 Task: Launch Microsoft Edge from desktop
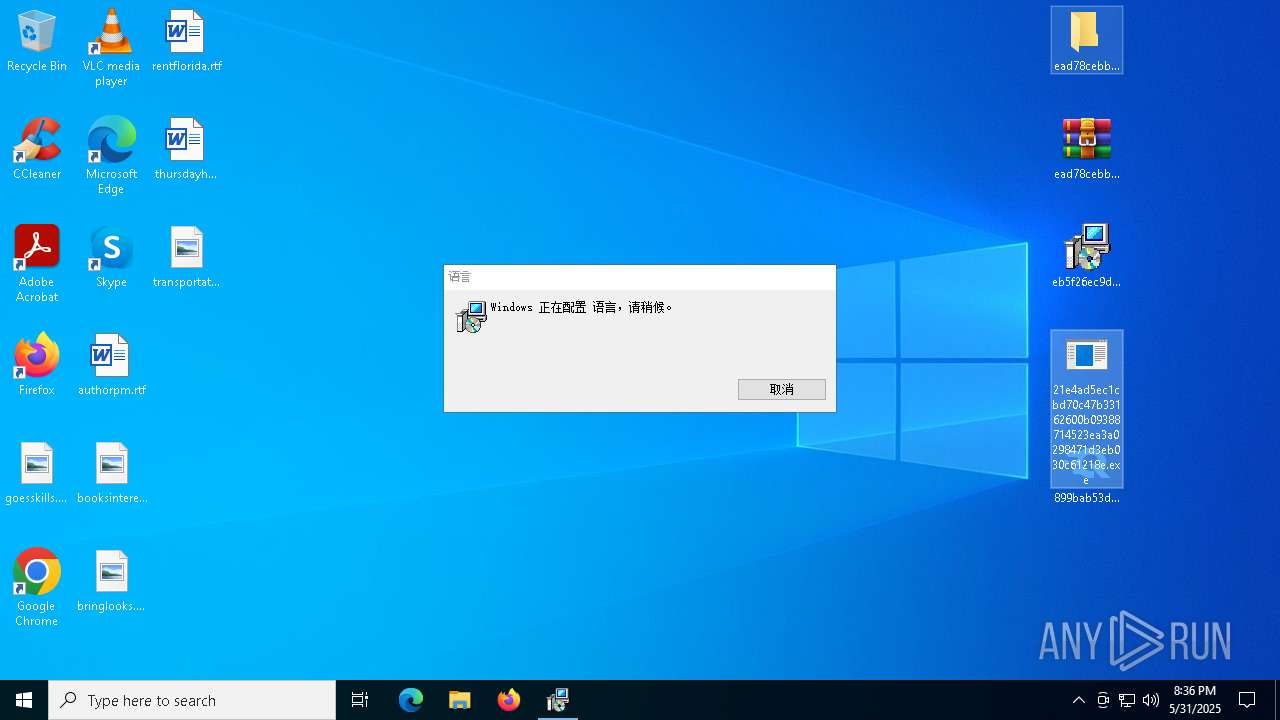coord(111,156)
